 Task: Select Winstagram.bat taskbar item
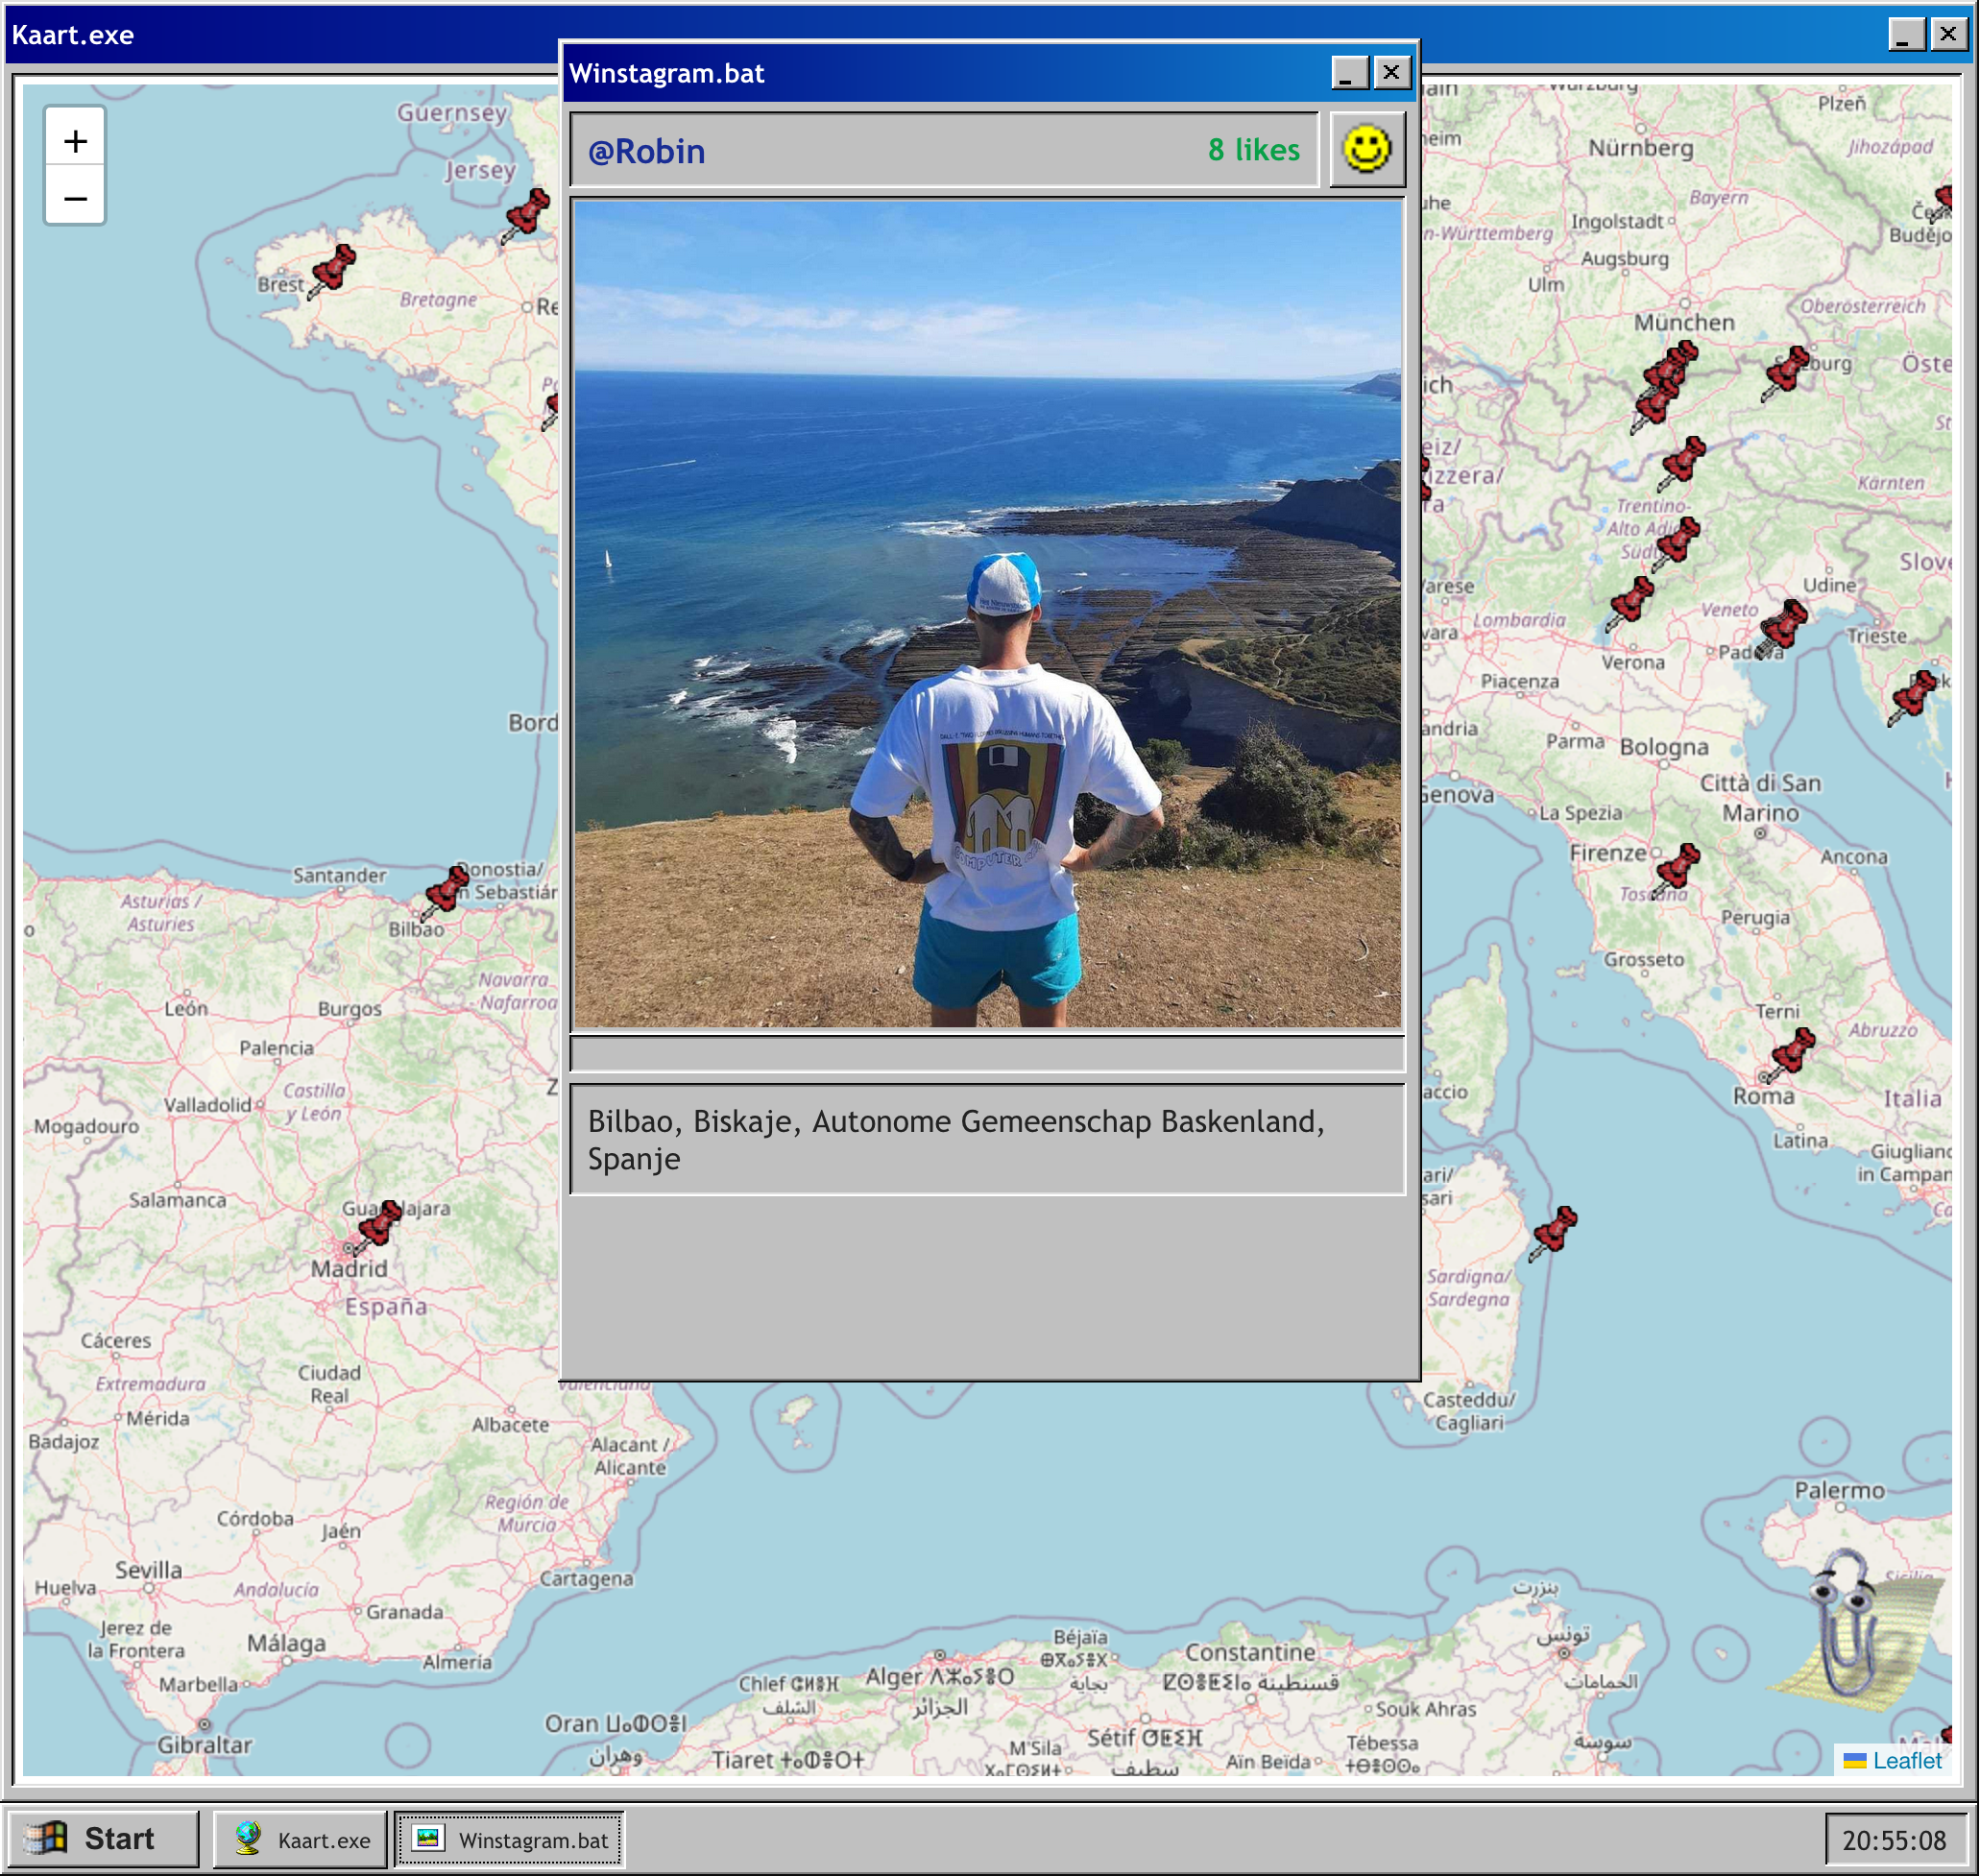coord(510,1839)
